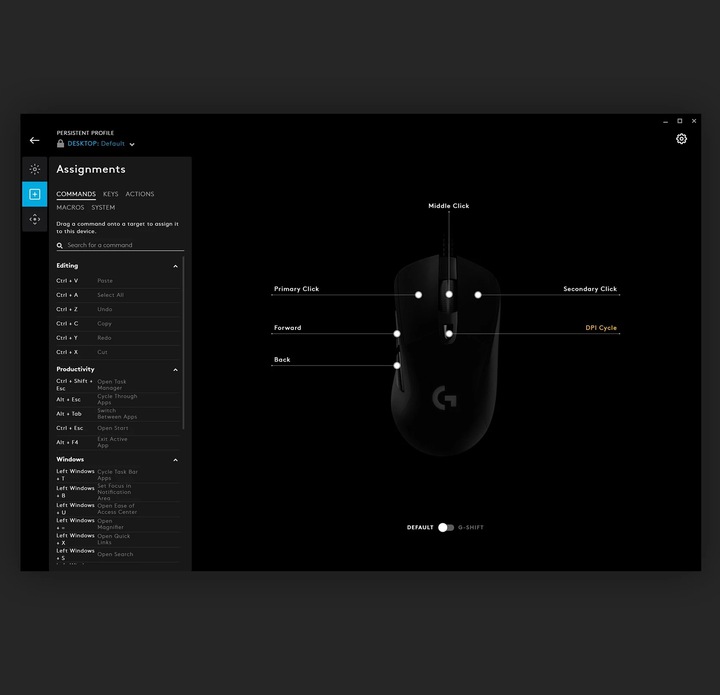The image size is (720, 695).
Task: Switch to the COMMANDS tab
Action: pos(76,194)
